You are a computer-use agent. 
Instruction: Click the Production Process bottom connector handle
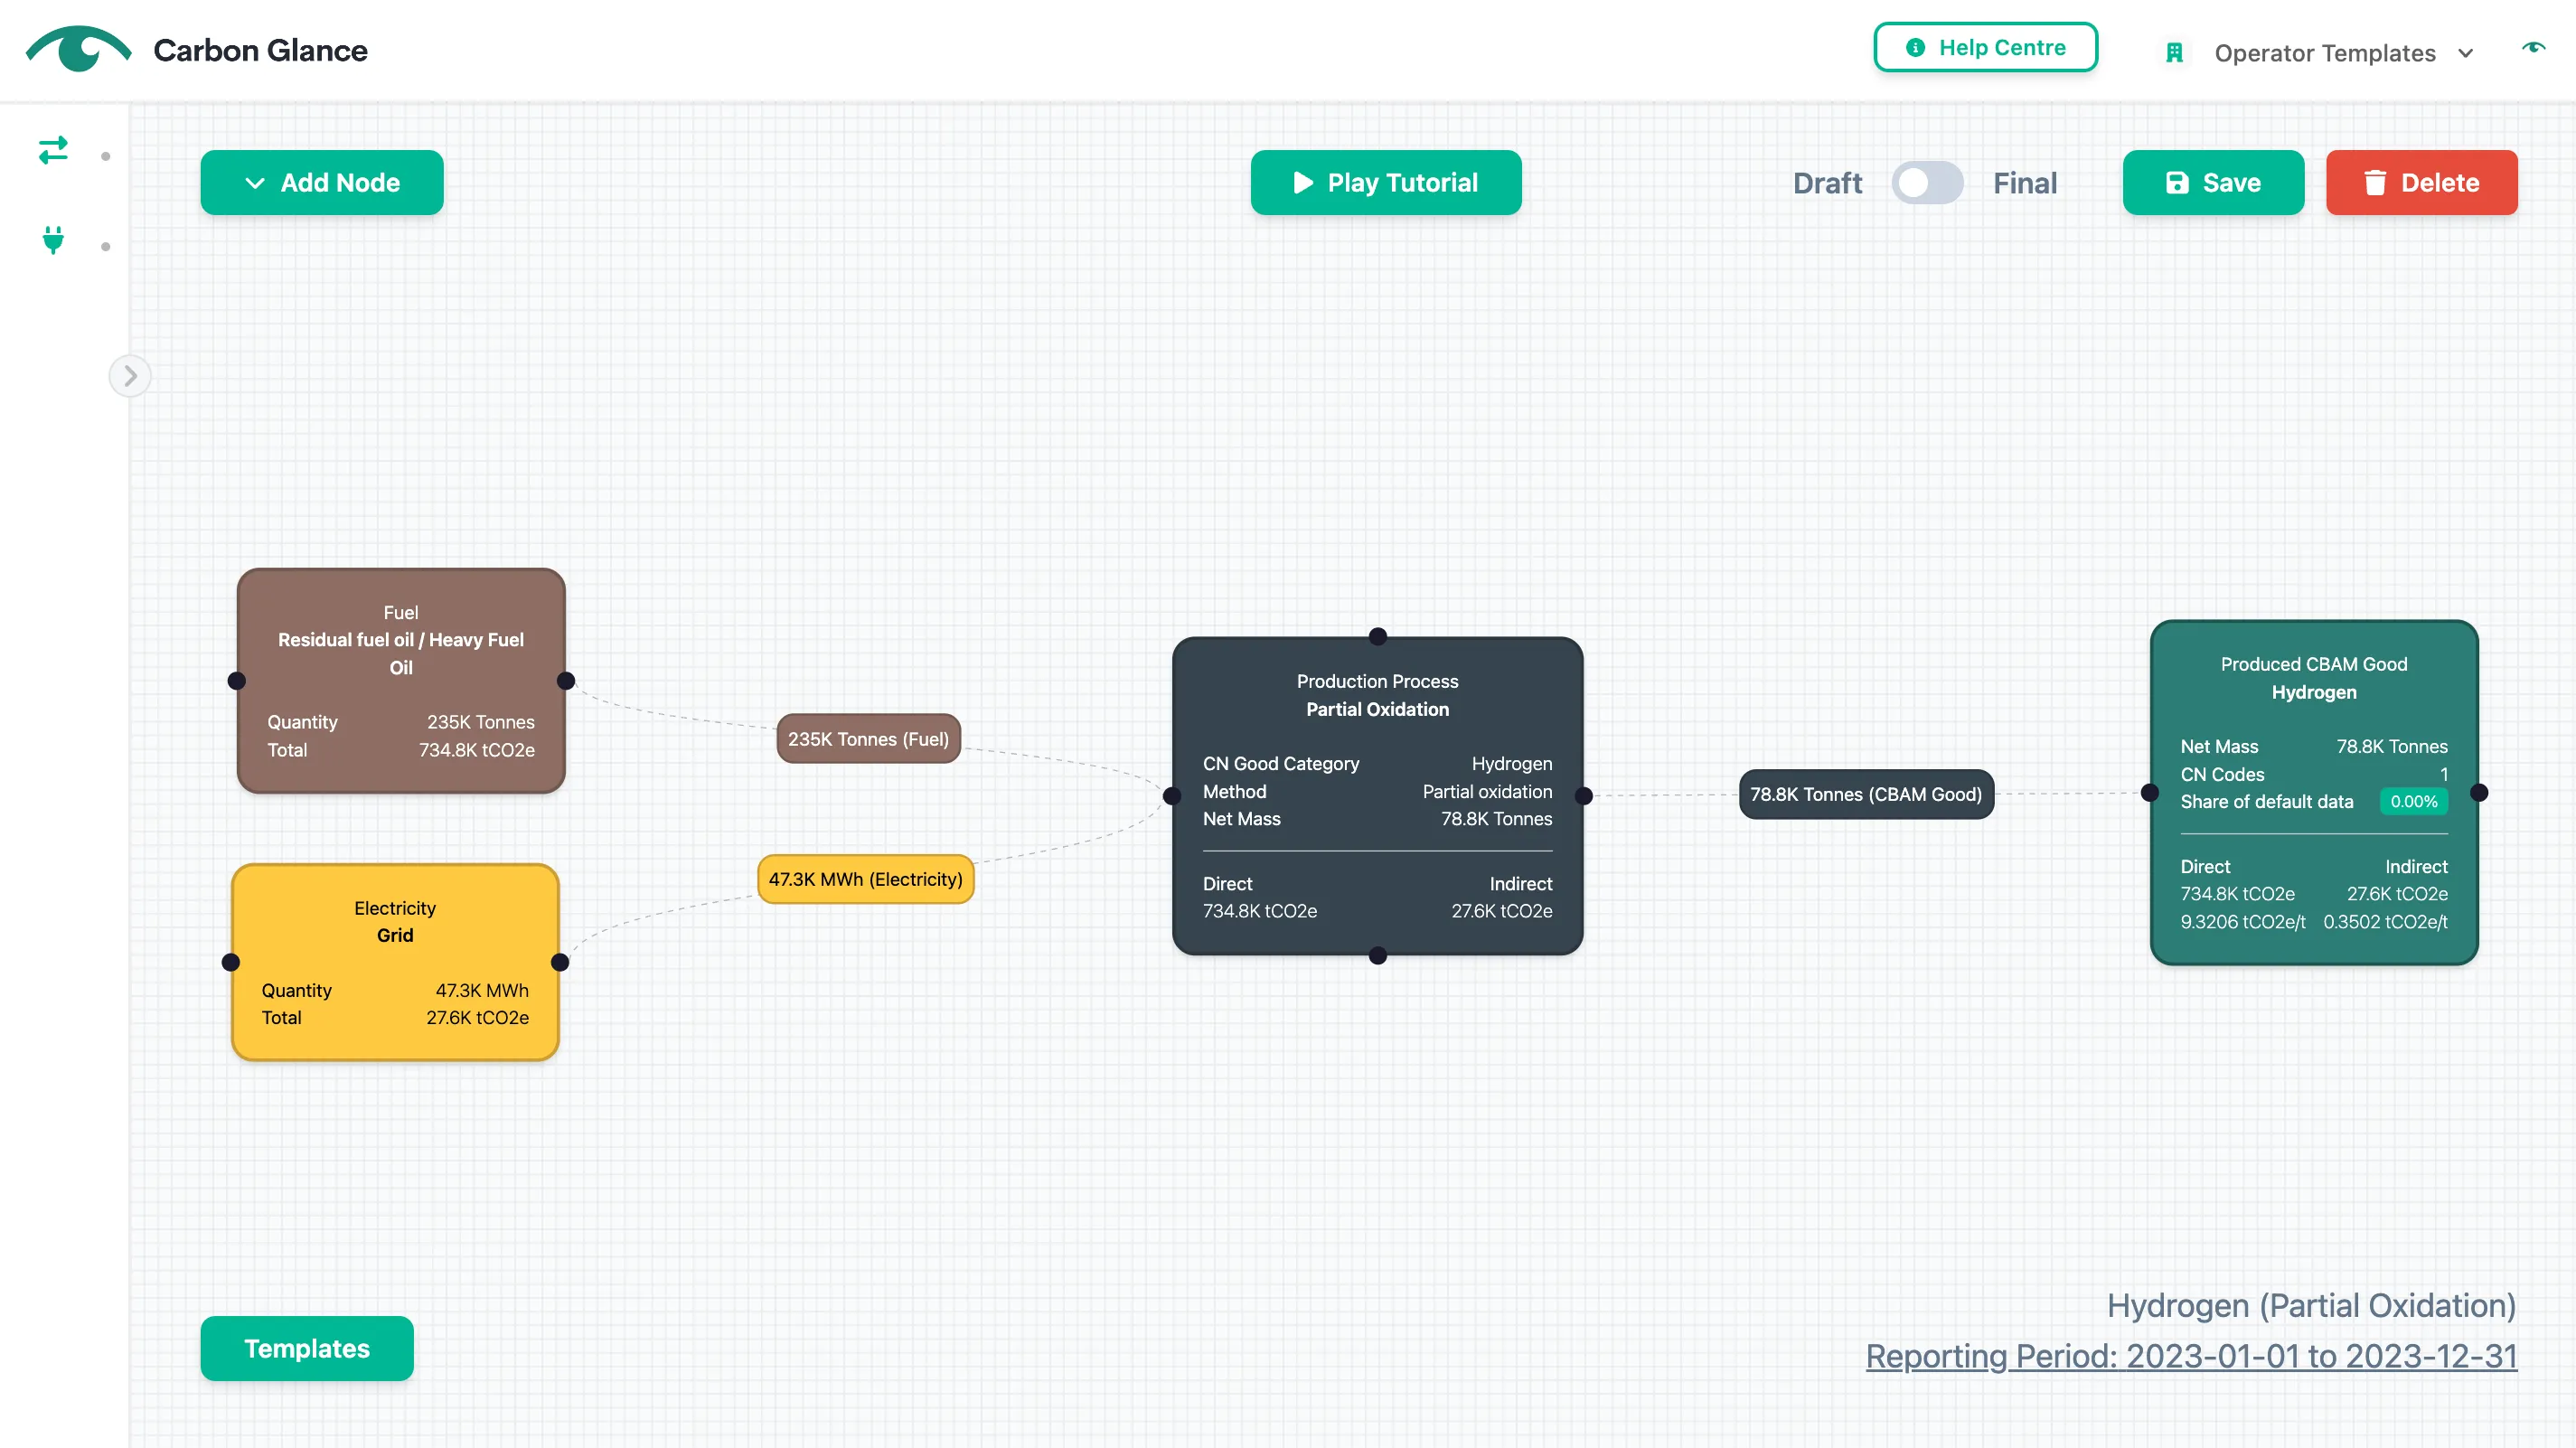(1378, 955)
